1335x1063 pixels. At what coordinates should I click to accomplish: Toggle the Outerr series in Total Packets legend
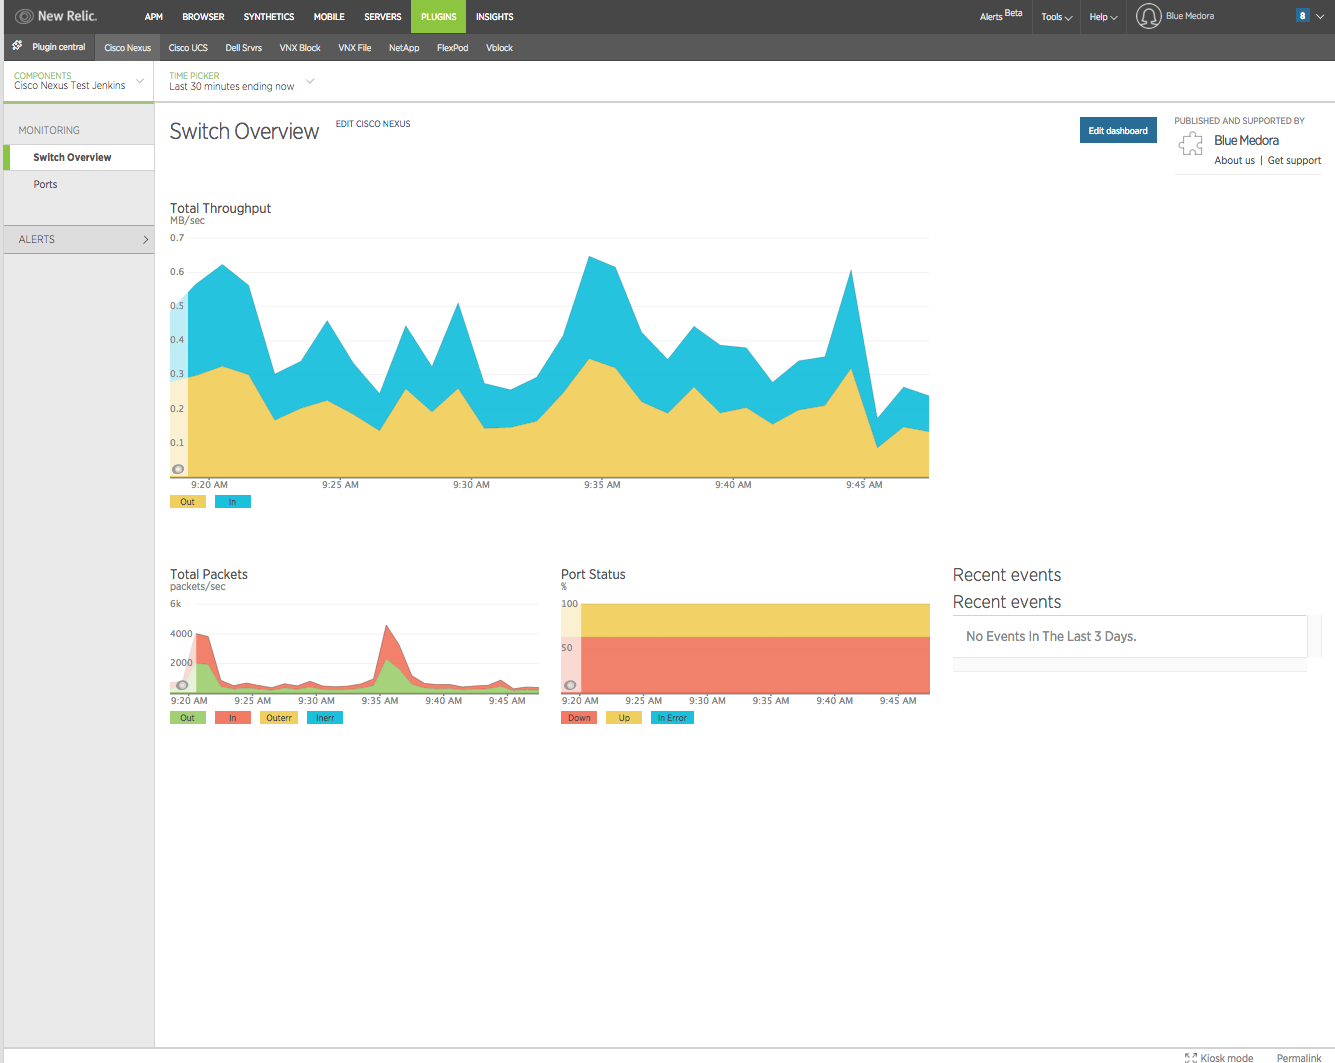279,718
